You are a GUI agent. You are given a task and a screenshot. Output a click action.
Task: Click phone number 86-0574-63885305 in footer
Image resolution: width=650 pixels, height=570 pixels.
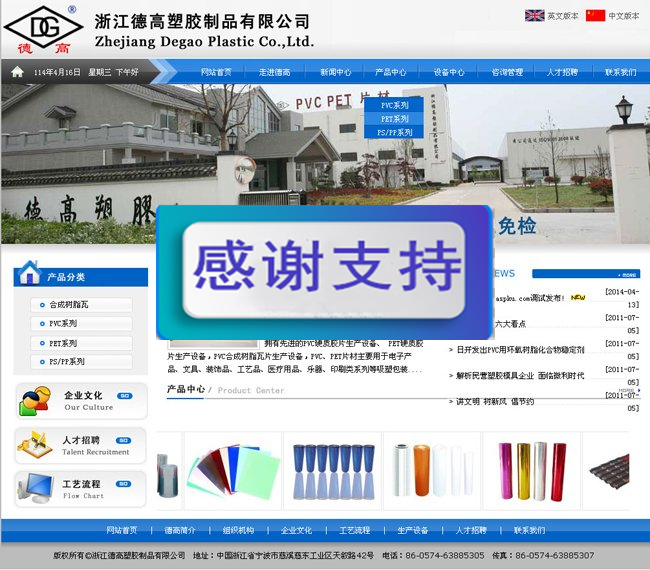tap(445, 555)
